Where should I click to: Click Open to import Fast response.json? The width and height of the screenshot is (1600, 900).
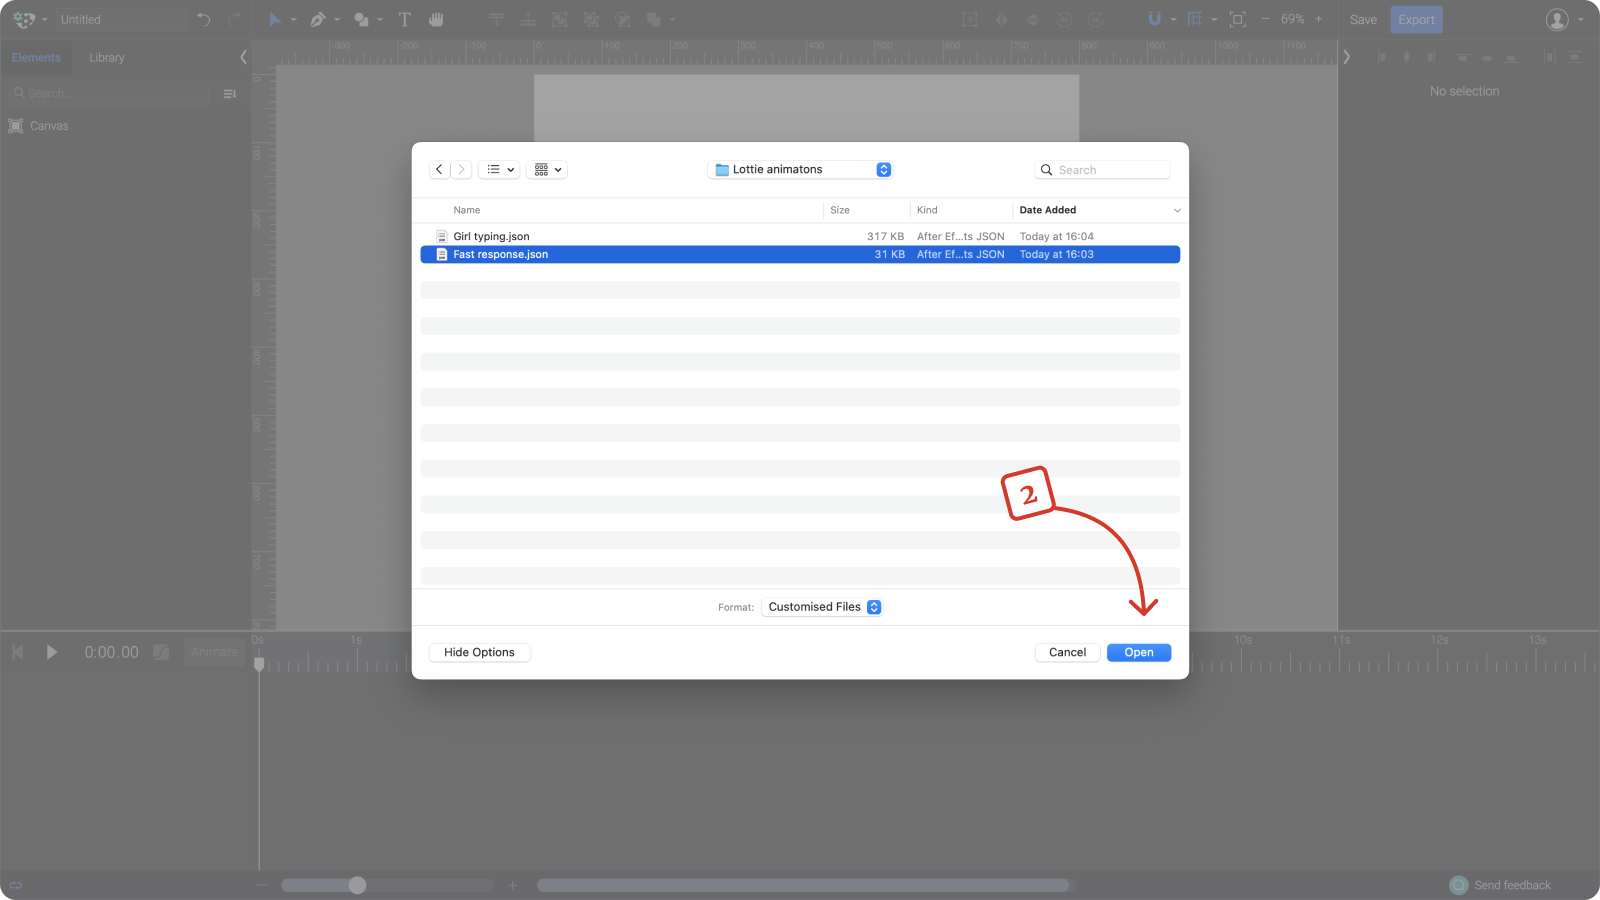point(1139,652)
